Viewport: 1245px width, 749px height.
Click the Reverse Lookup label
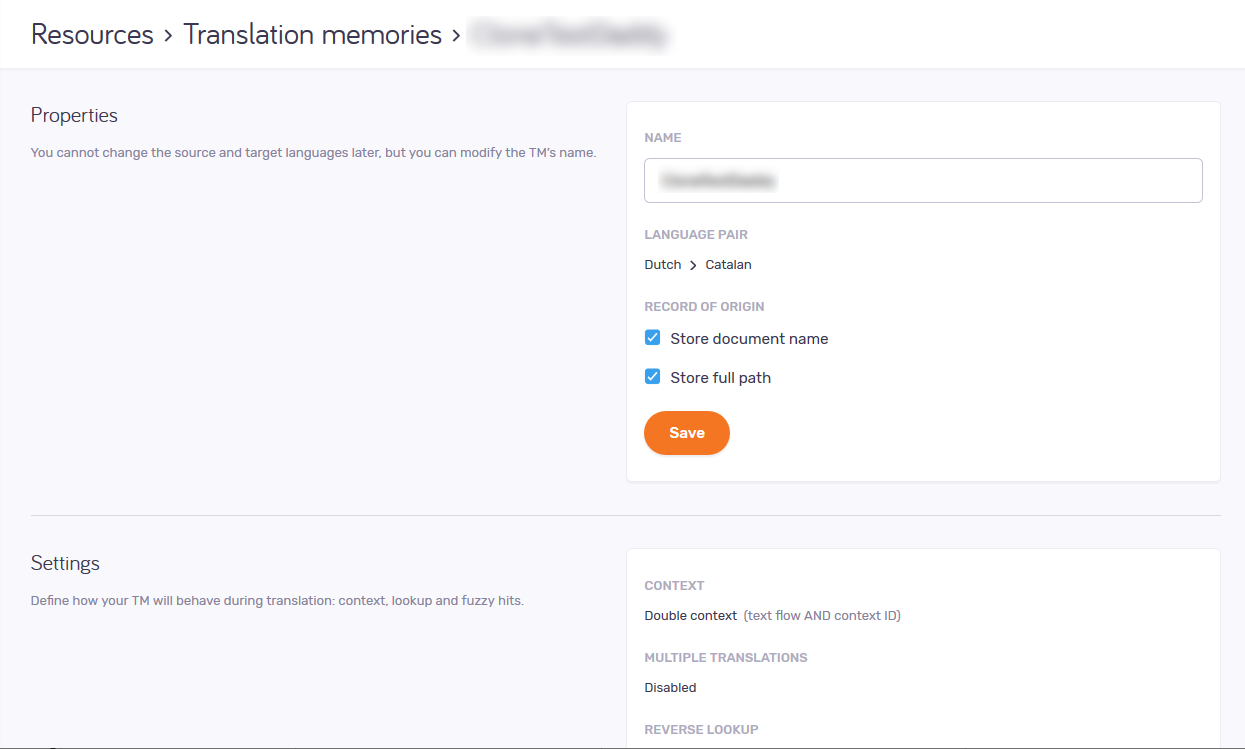[701, 730]
